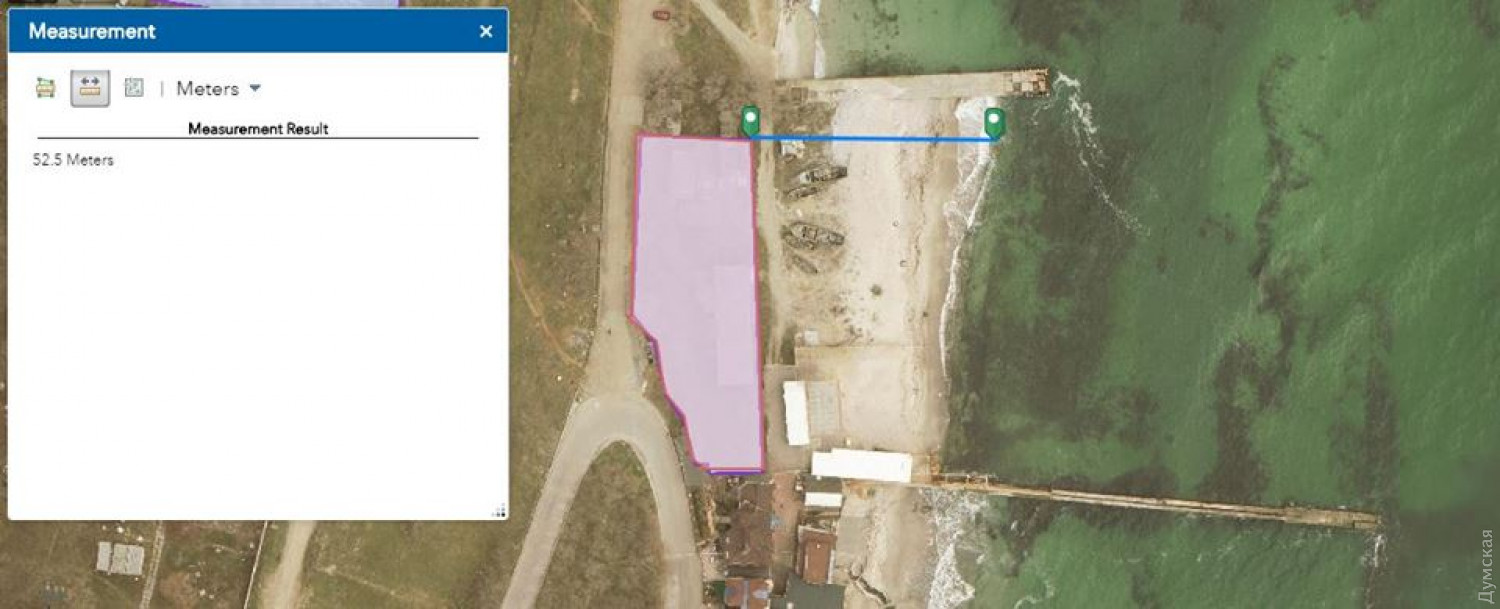The image size is (1500, 609).
Task: Click the Measurement panel title bar
Action: (250, 31)
